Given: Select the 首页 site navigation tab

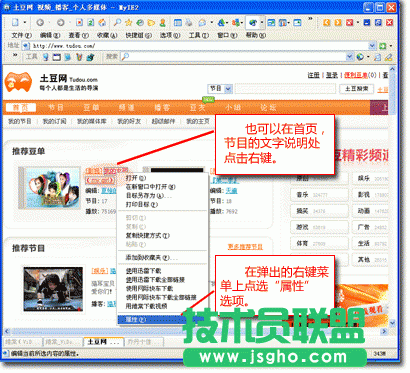Looking at the screenshot, I should pos(21,107).
